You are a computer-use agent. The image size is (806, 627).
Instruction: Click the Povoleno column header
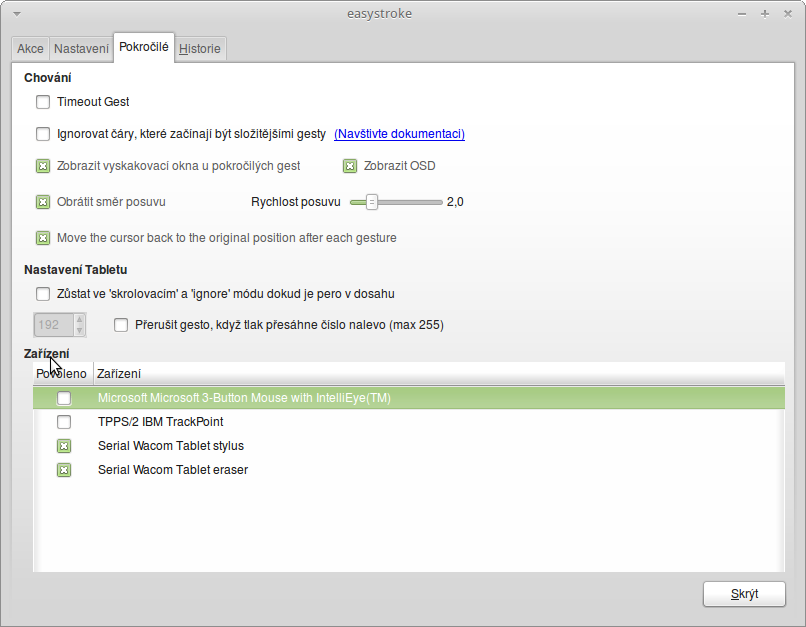click(x=63, y=374)
